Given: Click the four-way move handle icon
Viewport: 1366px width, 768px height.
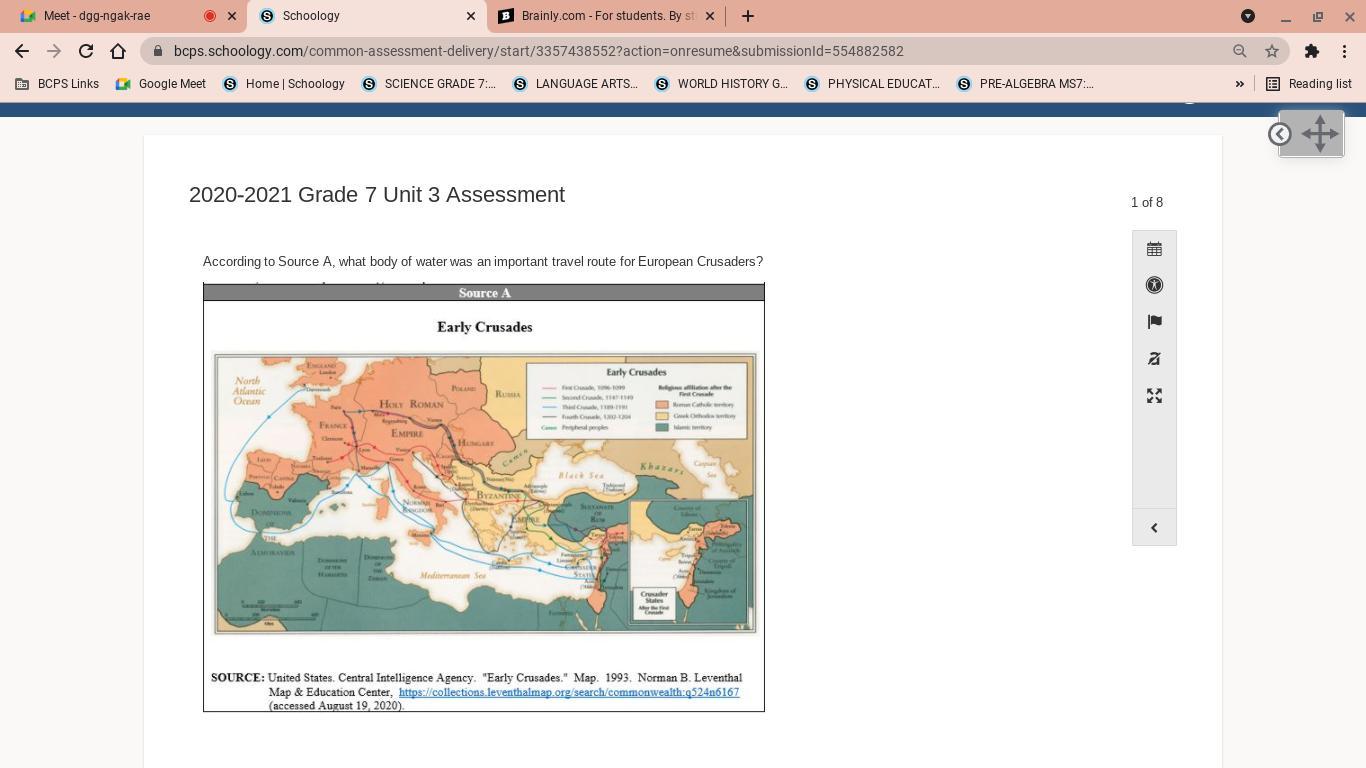Looking at the screenshot, I should click(x=1319, y=134).
